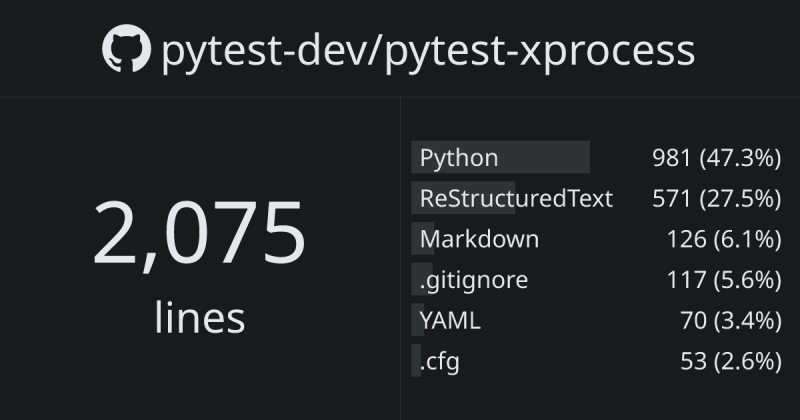This screenshot has width=800, height=420.
Task: Click the GitHub octocat logo
Action: 127,48
